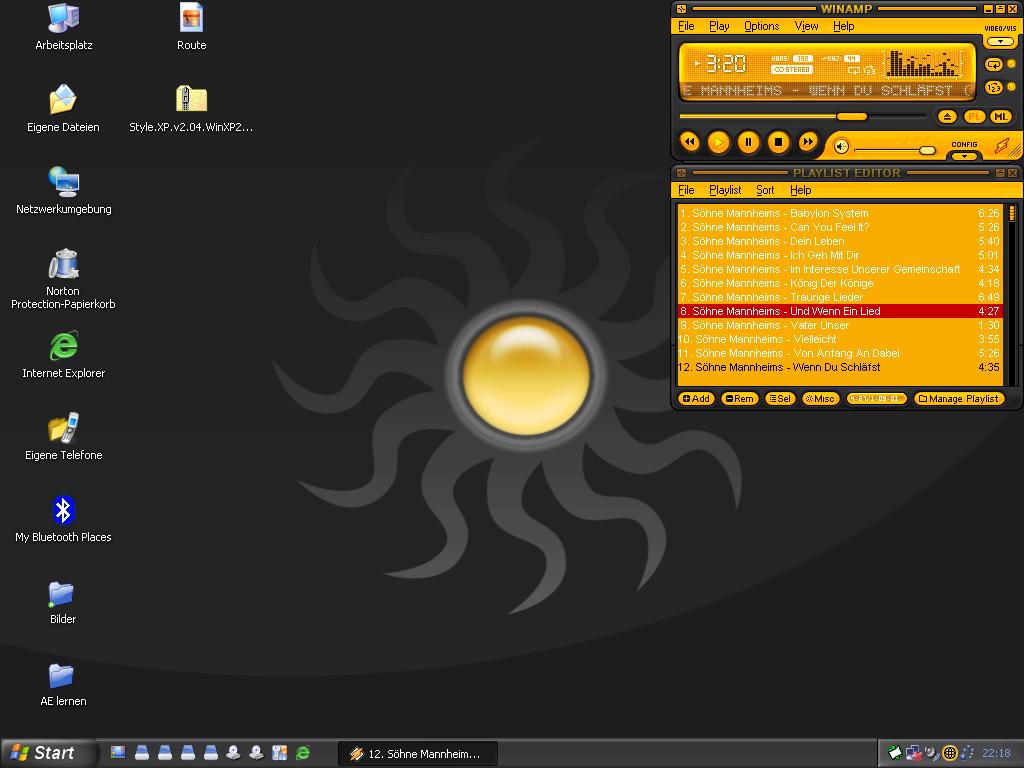1024x768 pixels.
Task: Click the Manage Playlist button
Action: pyautogui.click(x=958, y=399)
